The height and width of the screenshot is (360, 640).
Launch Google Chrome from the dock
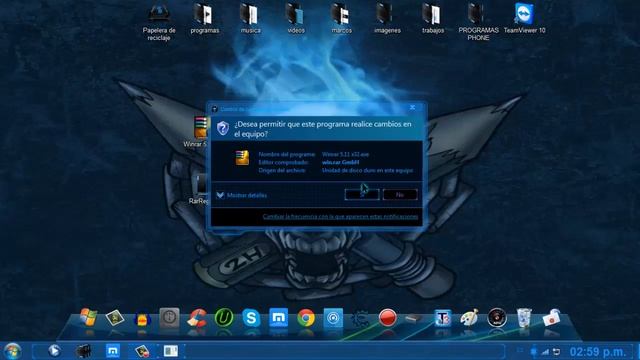point(306,318)
